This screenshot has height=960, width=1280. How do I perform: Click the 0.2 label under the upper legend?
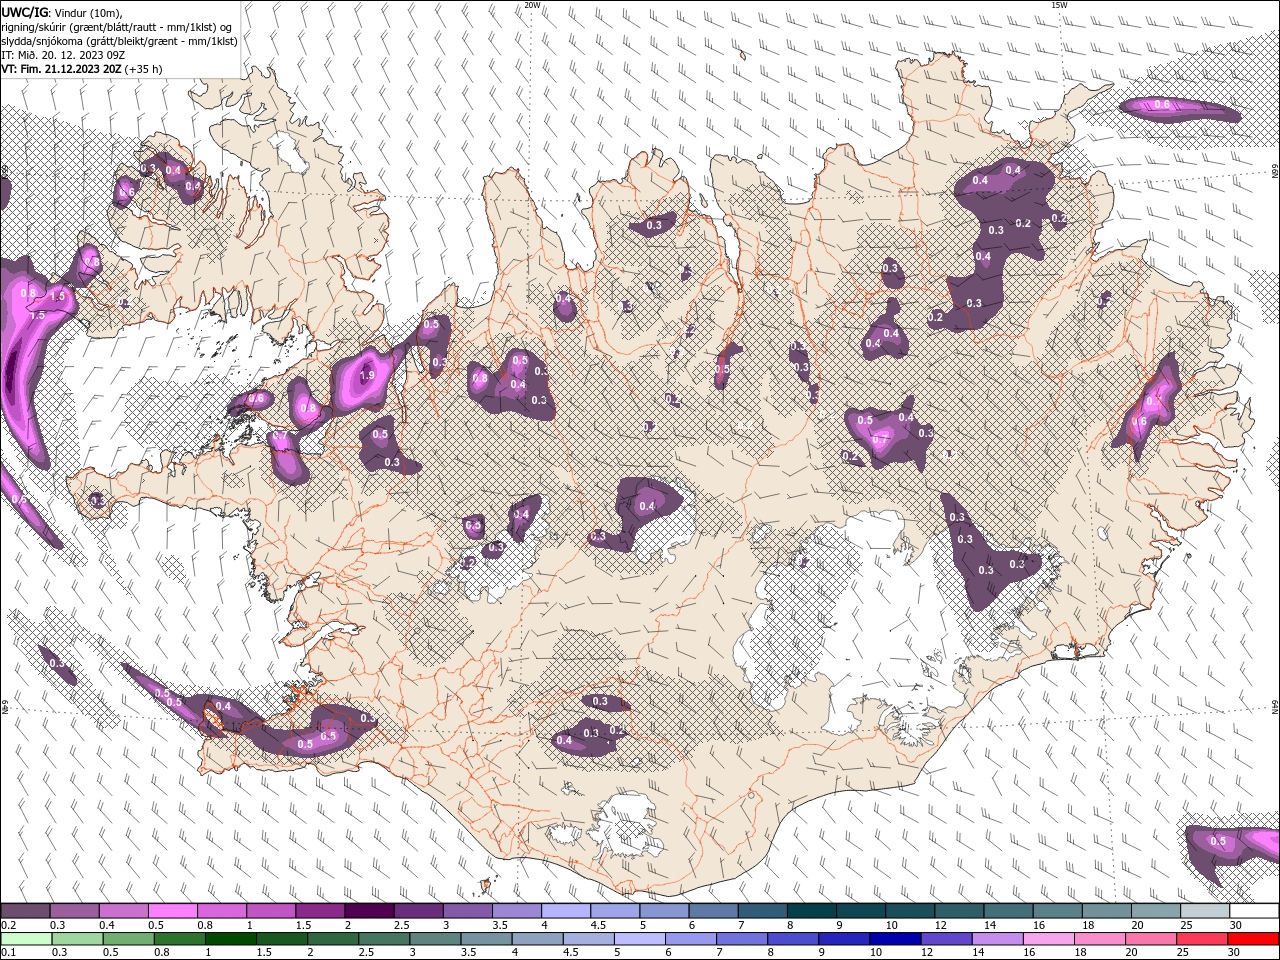8,925
